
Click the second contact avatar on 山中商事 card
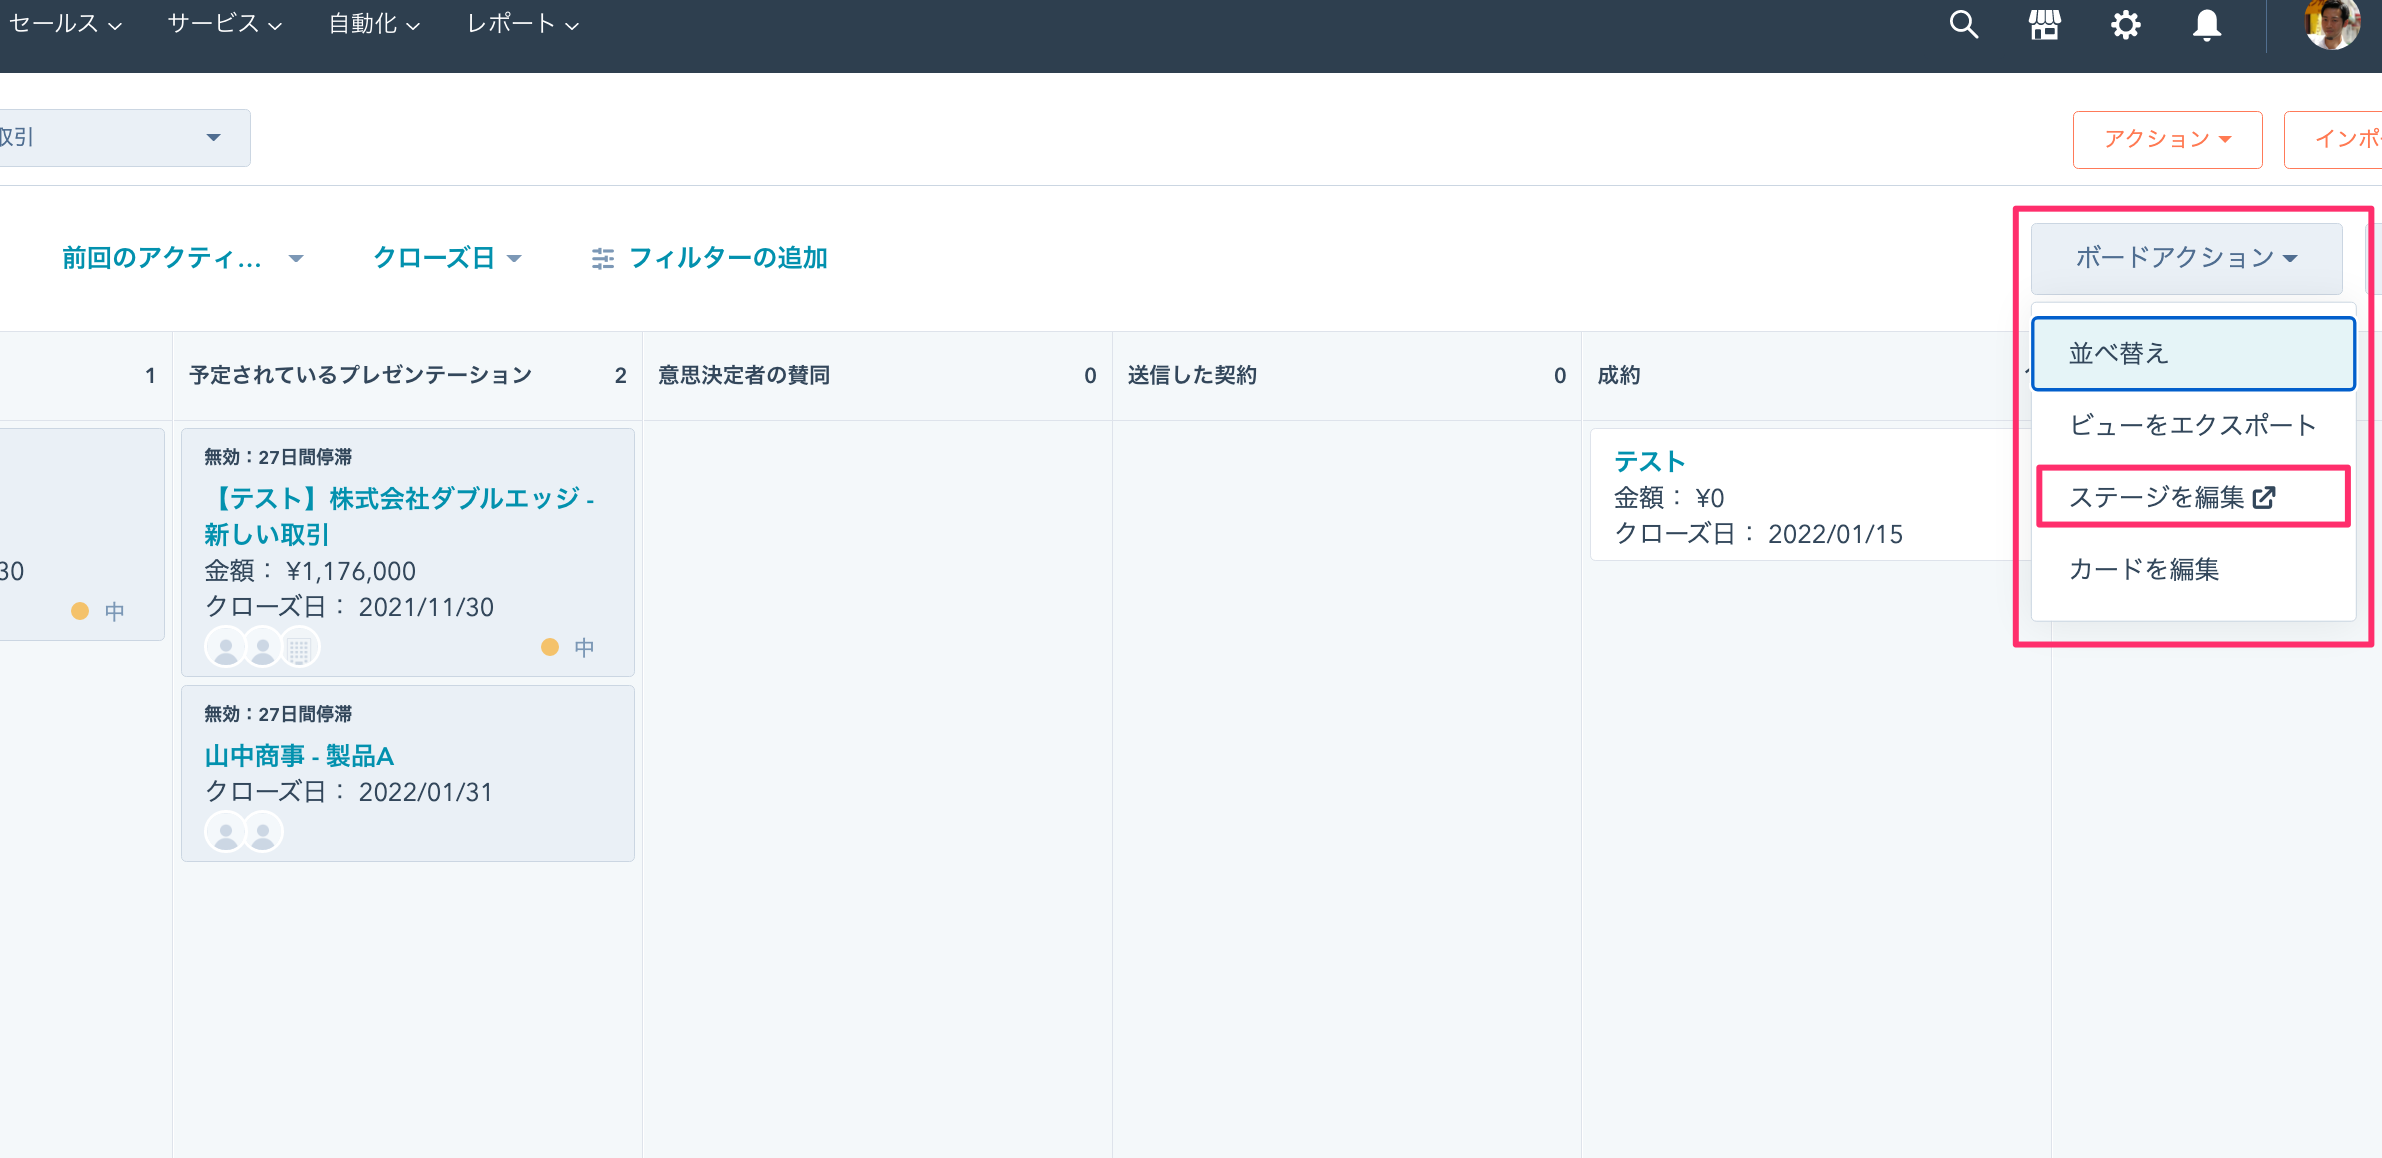pyautogui.click(x=263, y=833)
